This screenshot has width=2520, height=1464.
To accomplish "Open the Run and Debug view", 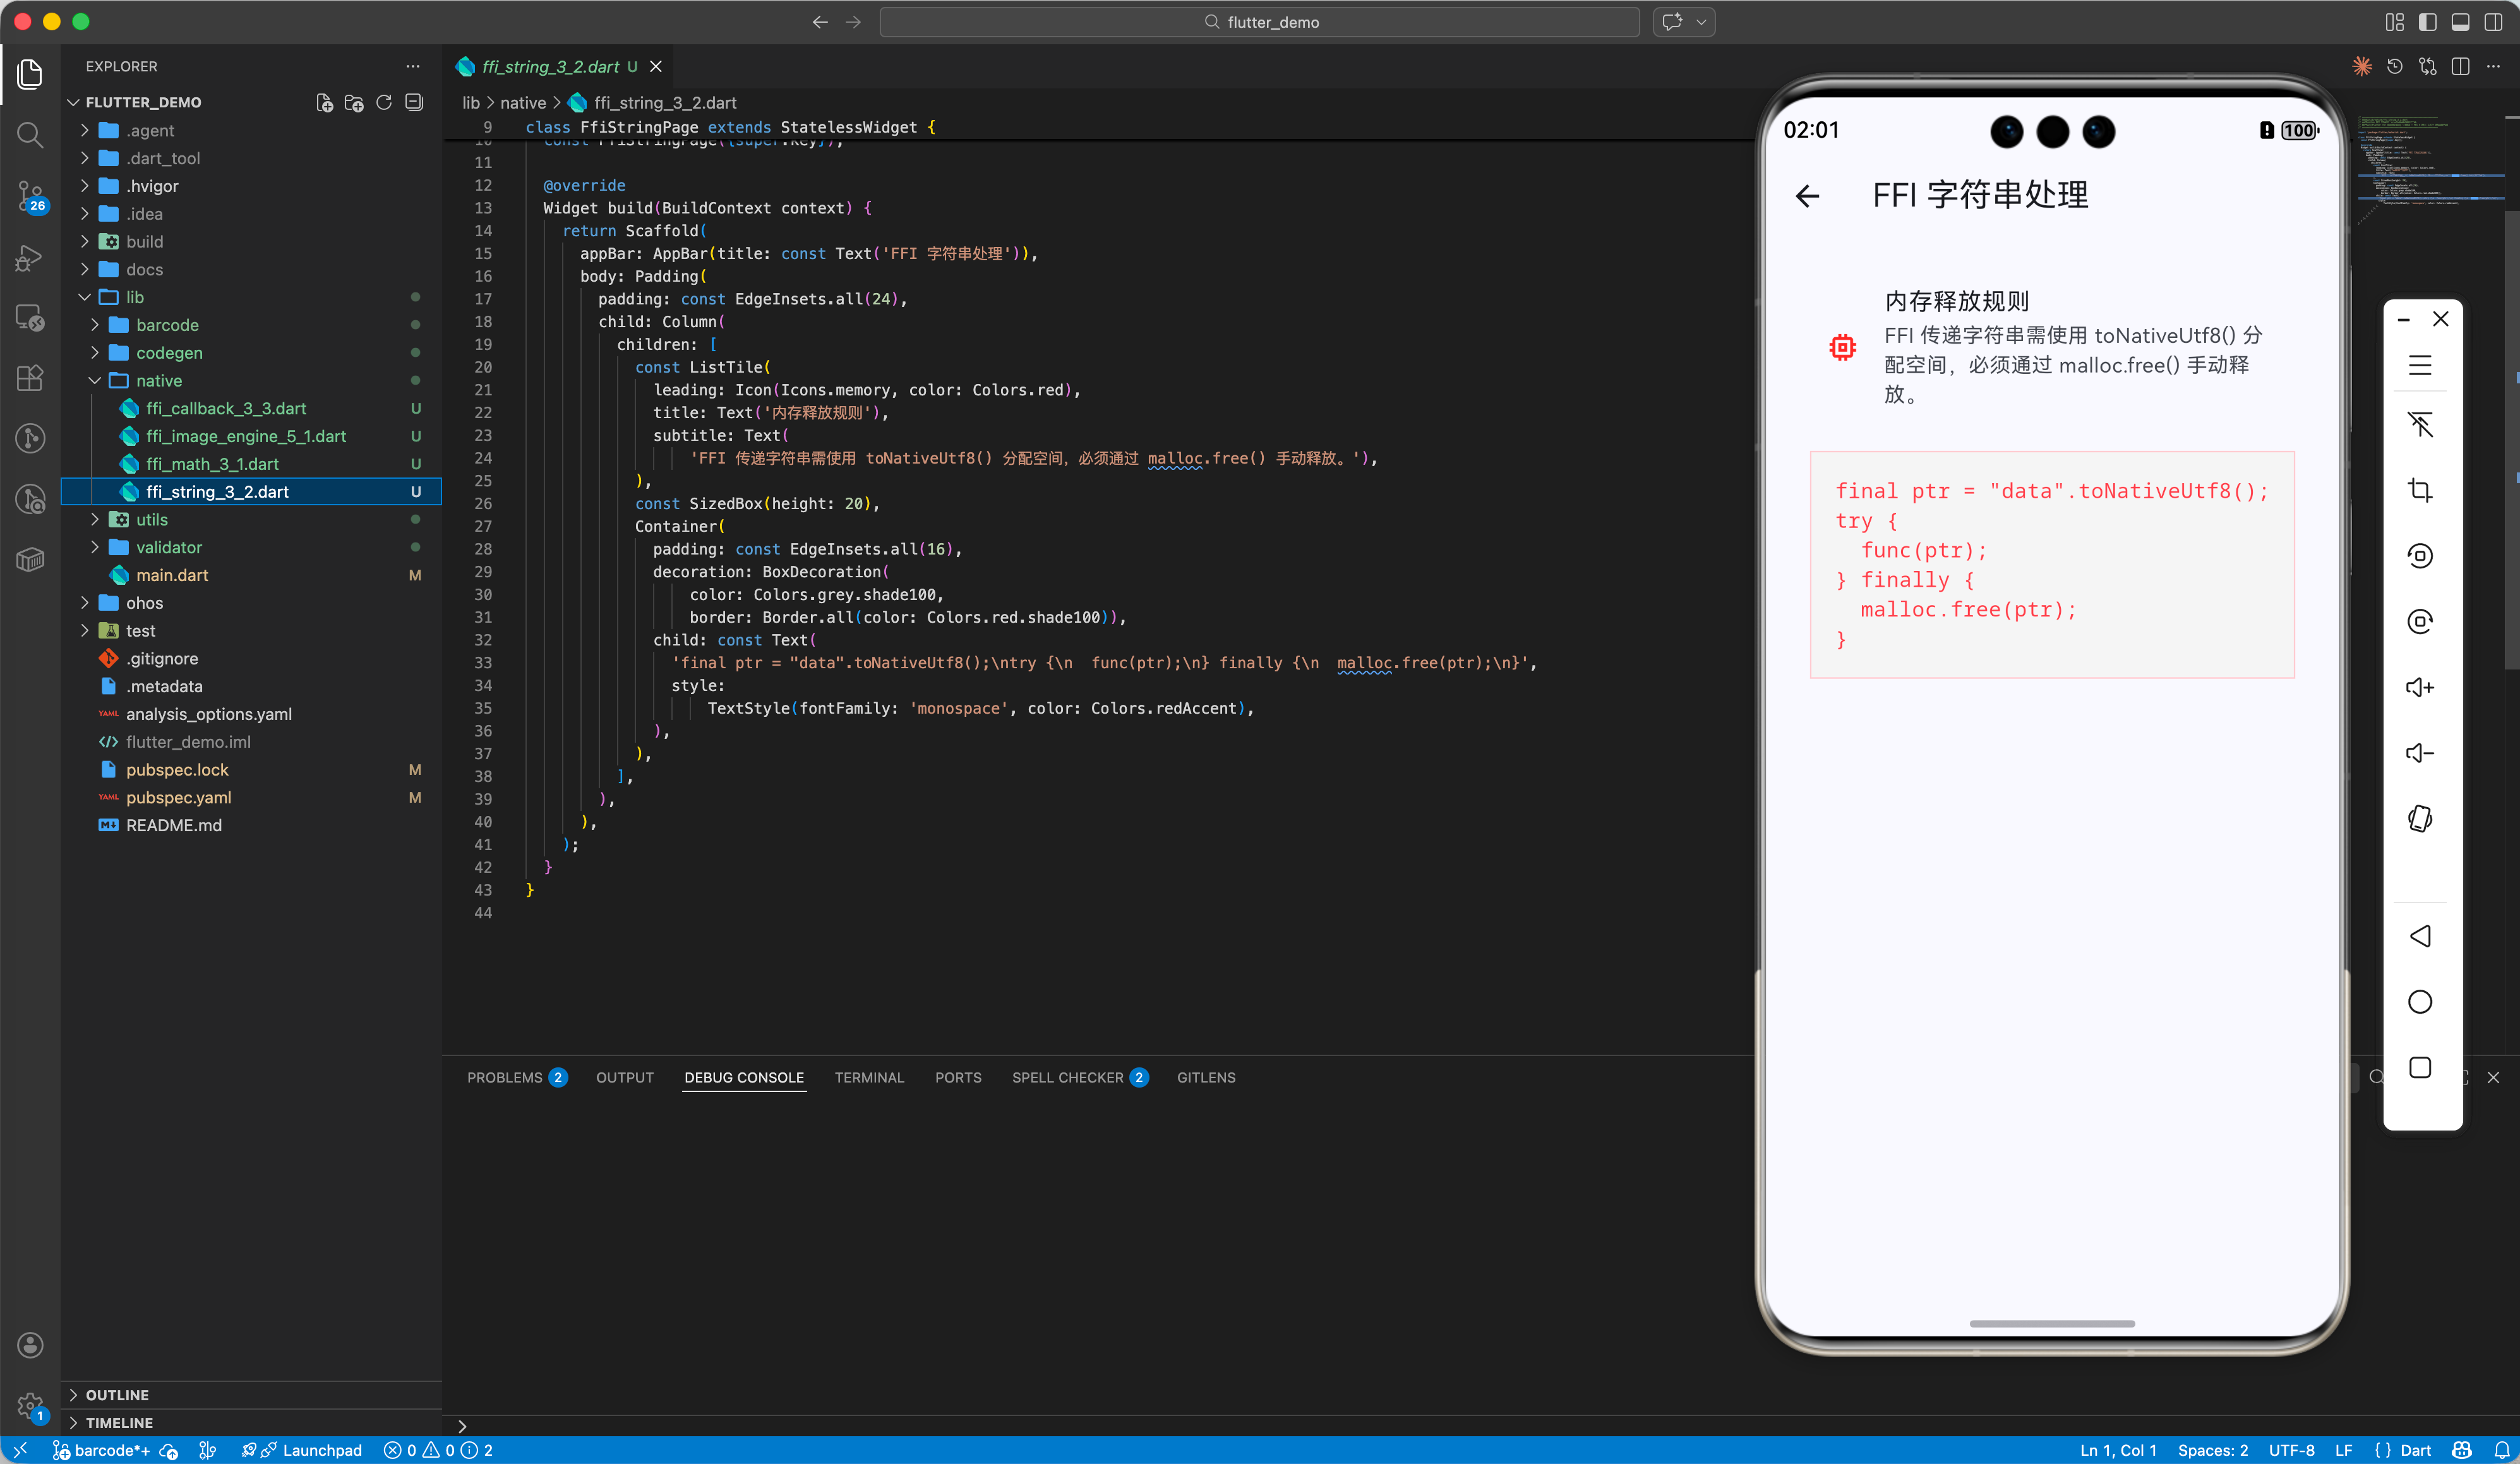I will (30, 258).
